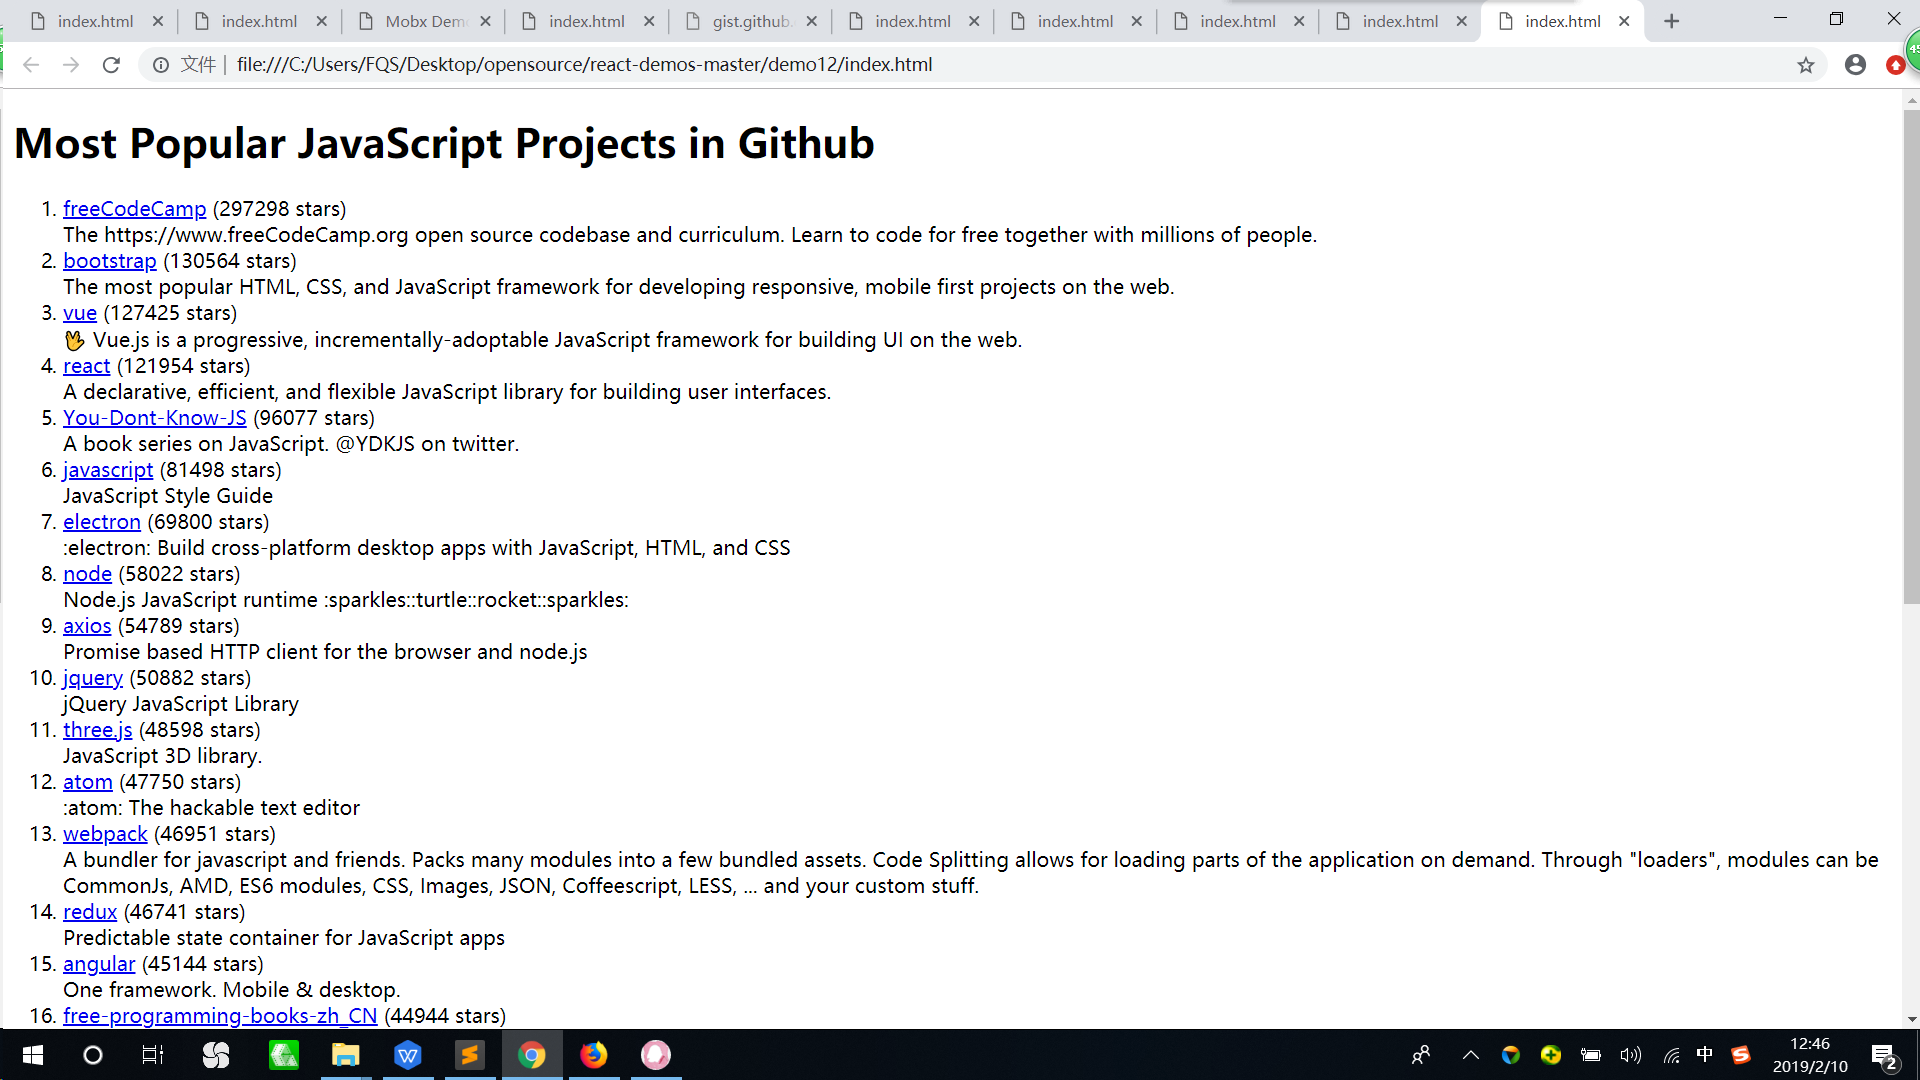Screen dimensions: 1920x1080
Task: Select the heading Most Popular JavaScript Projects
Action: (444, 143)
